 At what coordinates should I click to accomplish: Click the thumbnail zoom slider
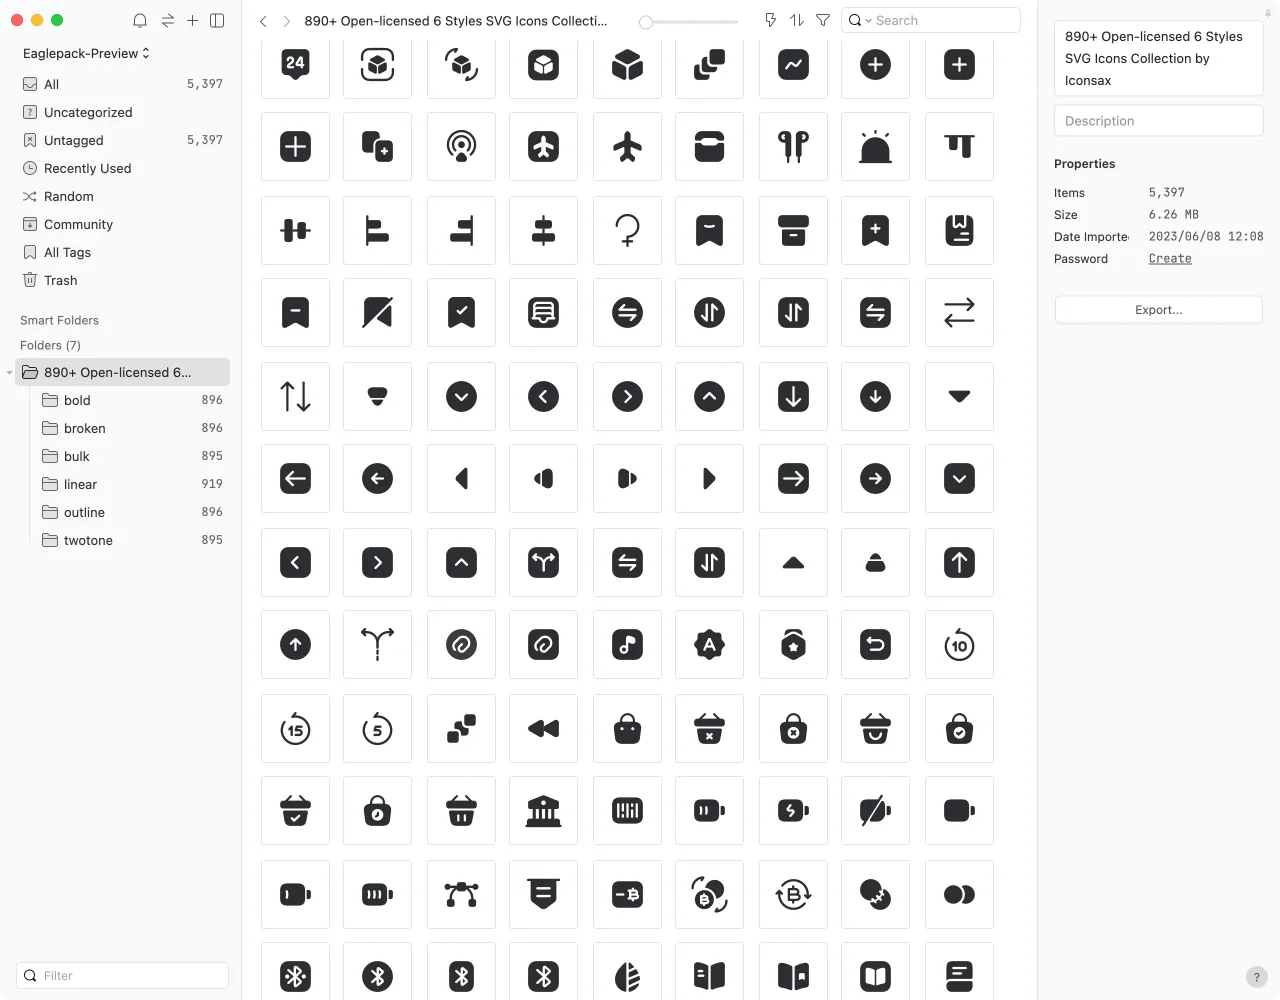tap(690, 21)
